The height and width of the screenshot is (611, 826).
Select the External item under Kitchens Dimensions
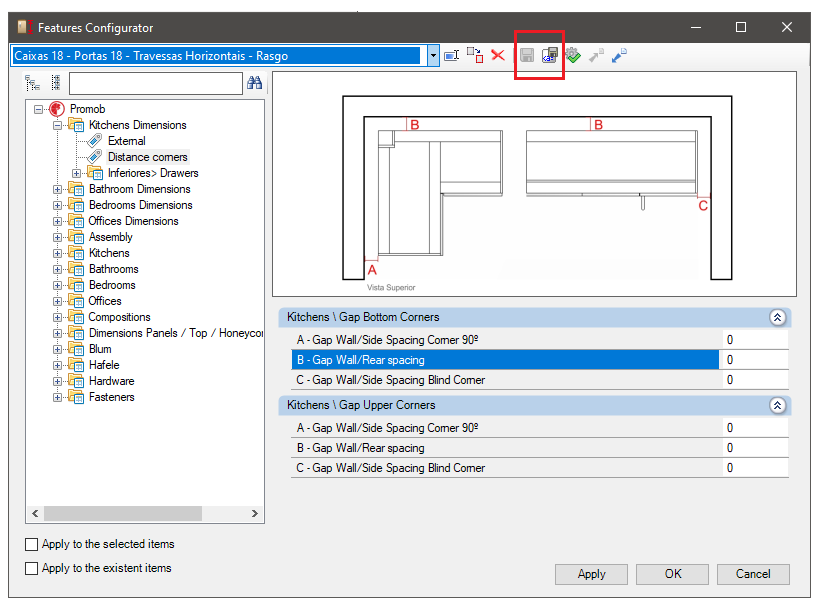coord(126,141)
